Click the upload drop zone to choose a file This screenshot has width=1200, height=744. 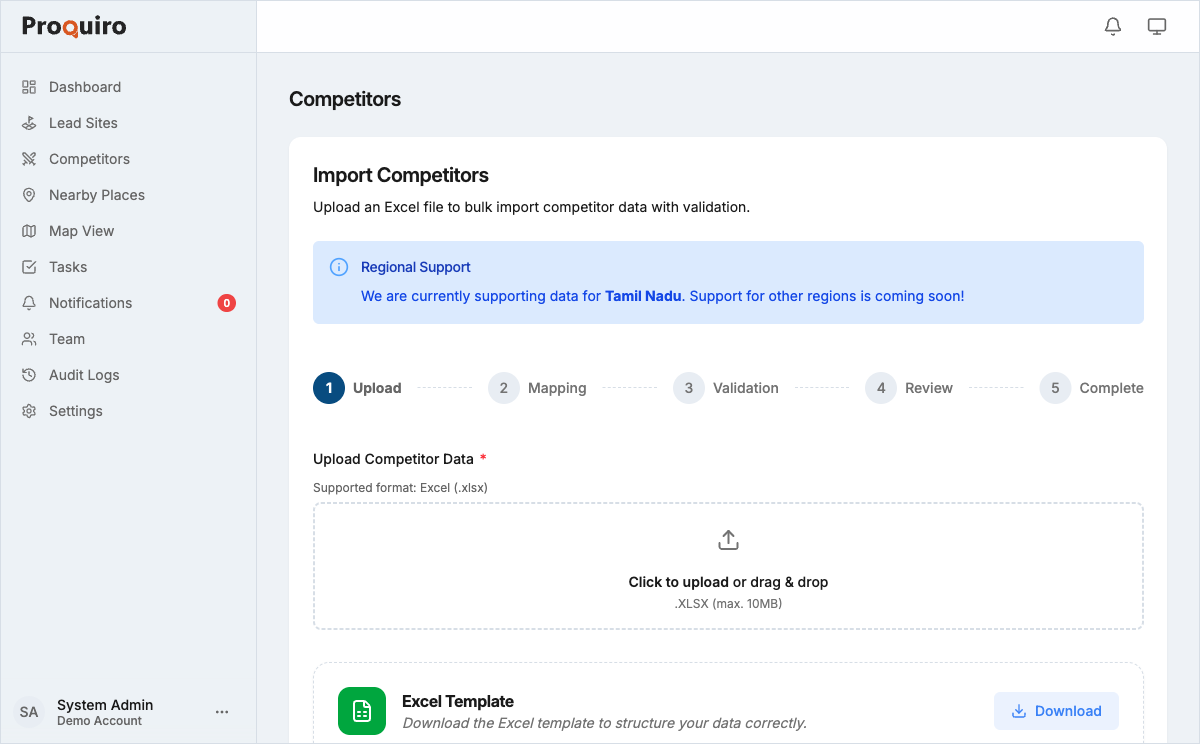coord(728,565)
